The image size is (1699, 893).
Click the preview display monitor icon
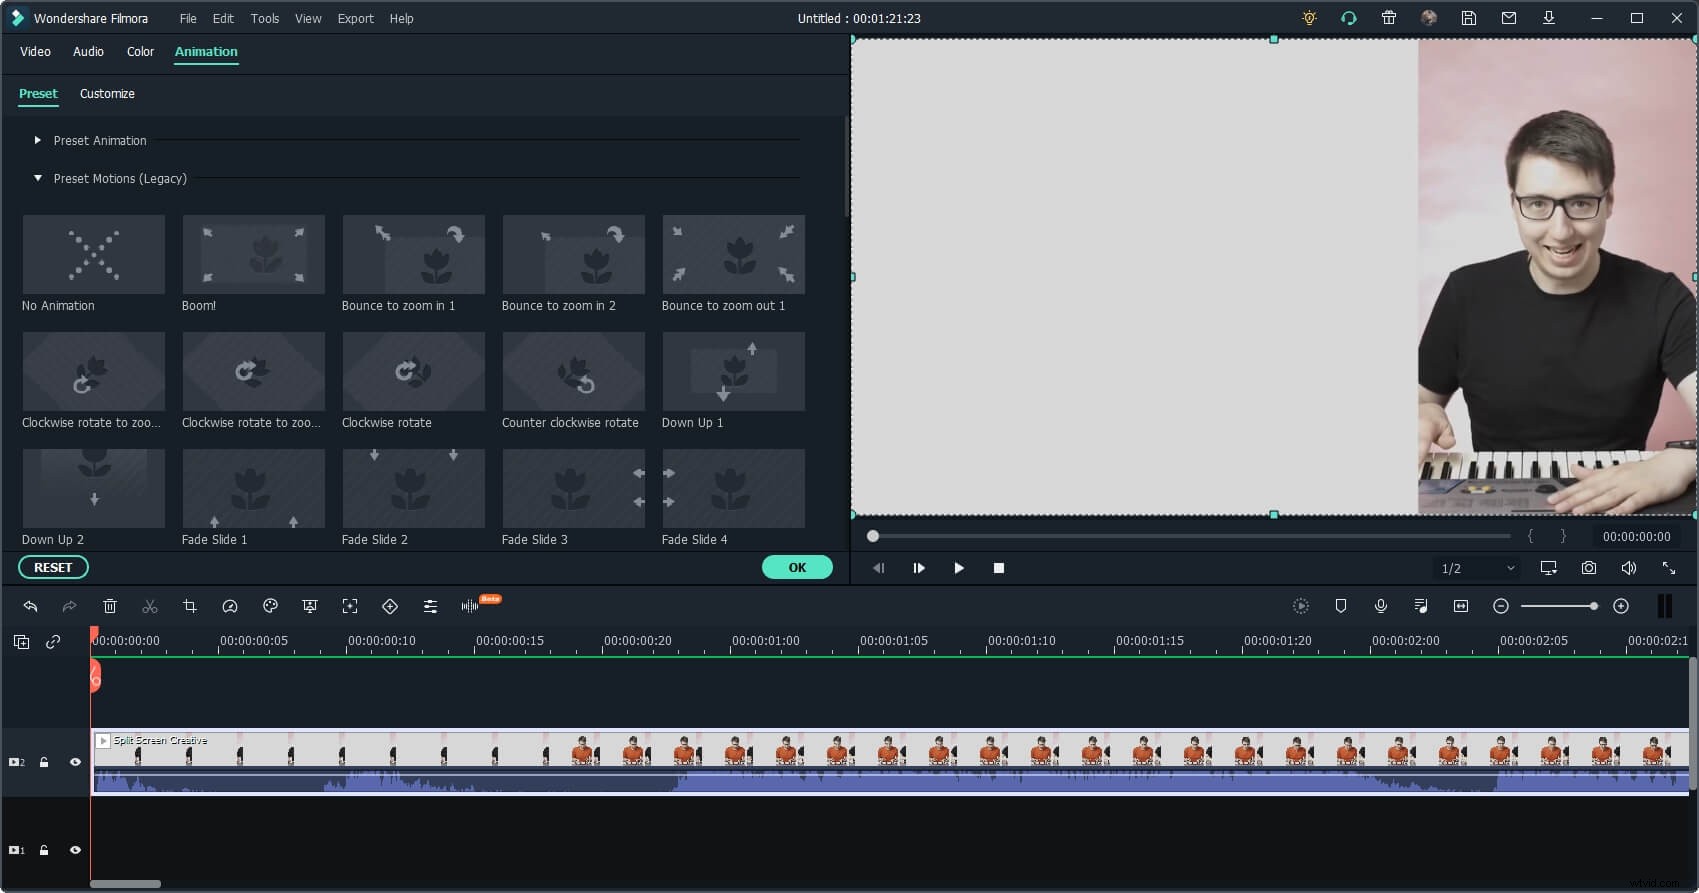pyautogui.click(x=1549, y=568)
